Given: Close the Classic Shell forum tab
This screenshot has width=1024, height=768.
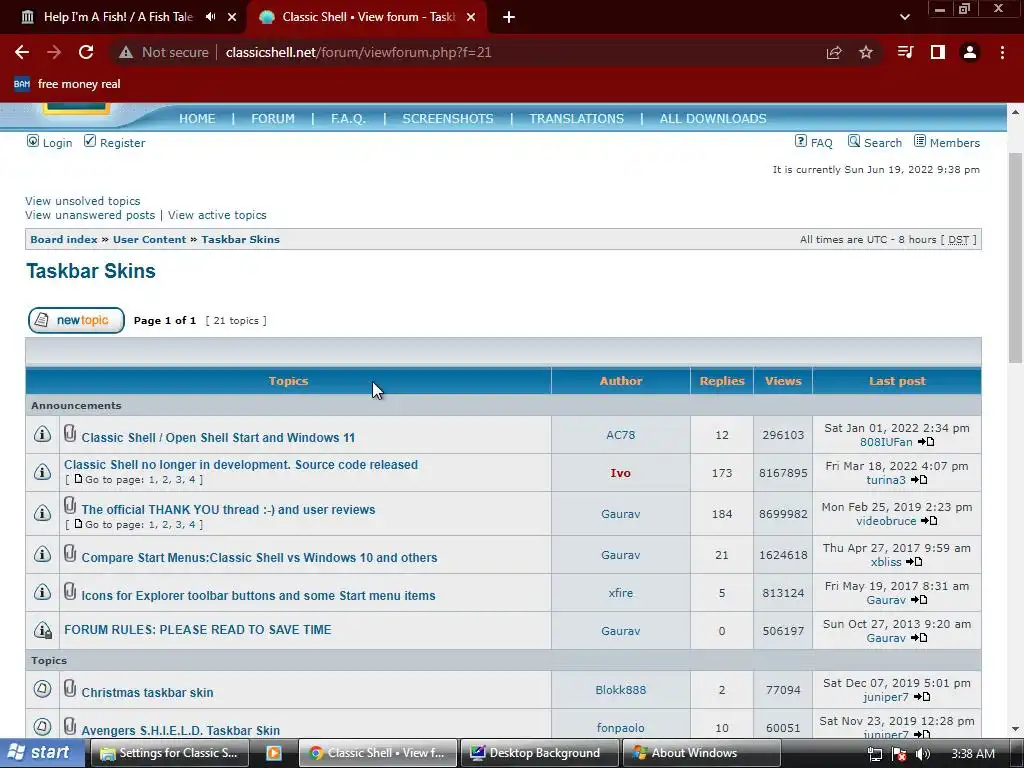Looking at the screenshot, I should 471,17.
